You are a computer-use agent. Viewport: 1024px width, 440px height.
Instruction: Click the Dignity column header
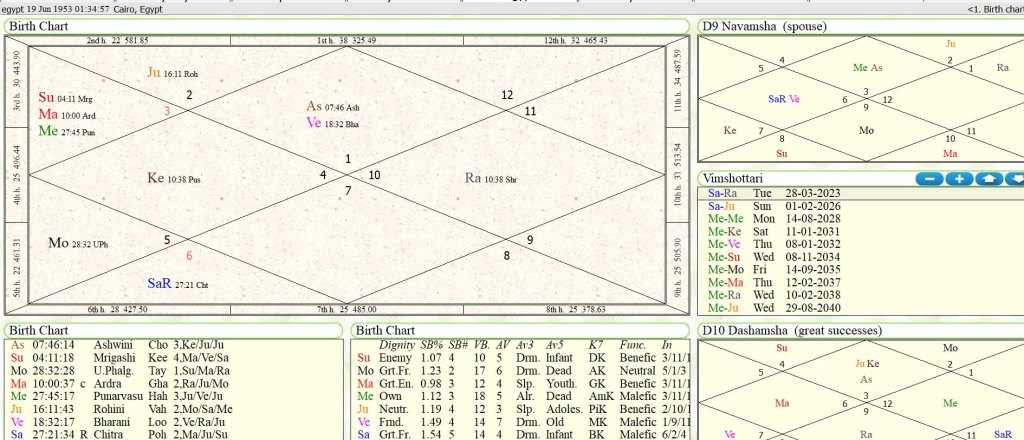397,344
